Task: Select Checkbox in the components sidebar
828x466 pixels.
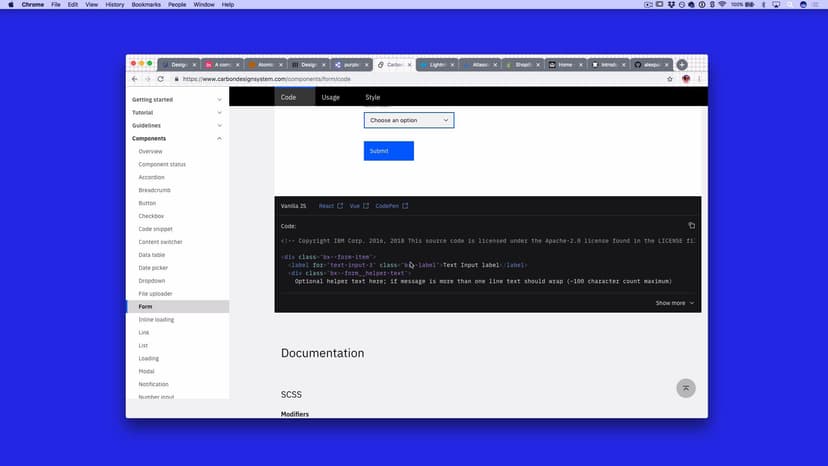Action: 151,216
